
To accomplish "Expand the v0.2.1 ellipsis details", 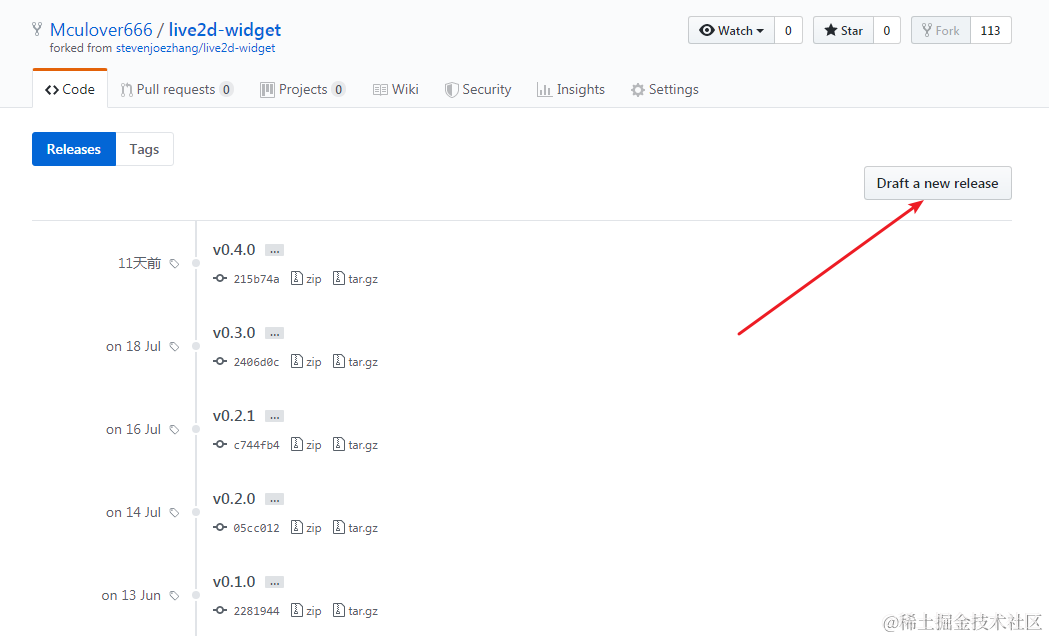I will [274, 416].
